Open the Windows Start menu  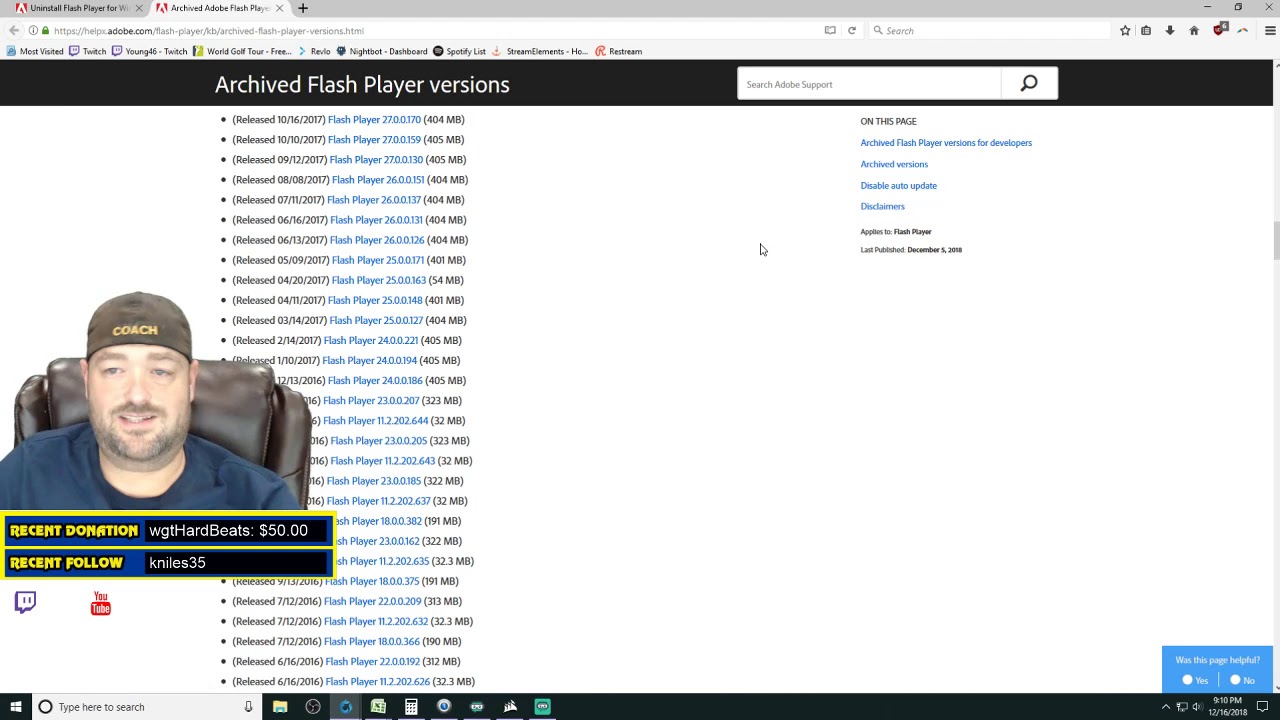[x=15, y=707]
